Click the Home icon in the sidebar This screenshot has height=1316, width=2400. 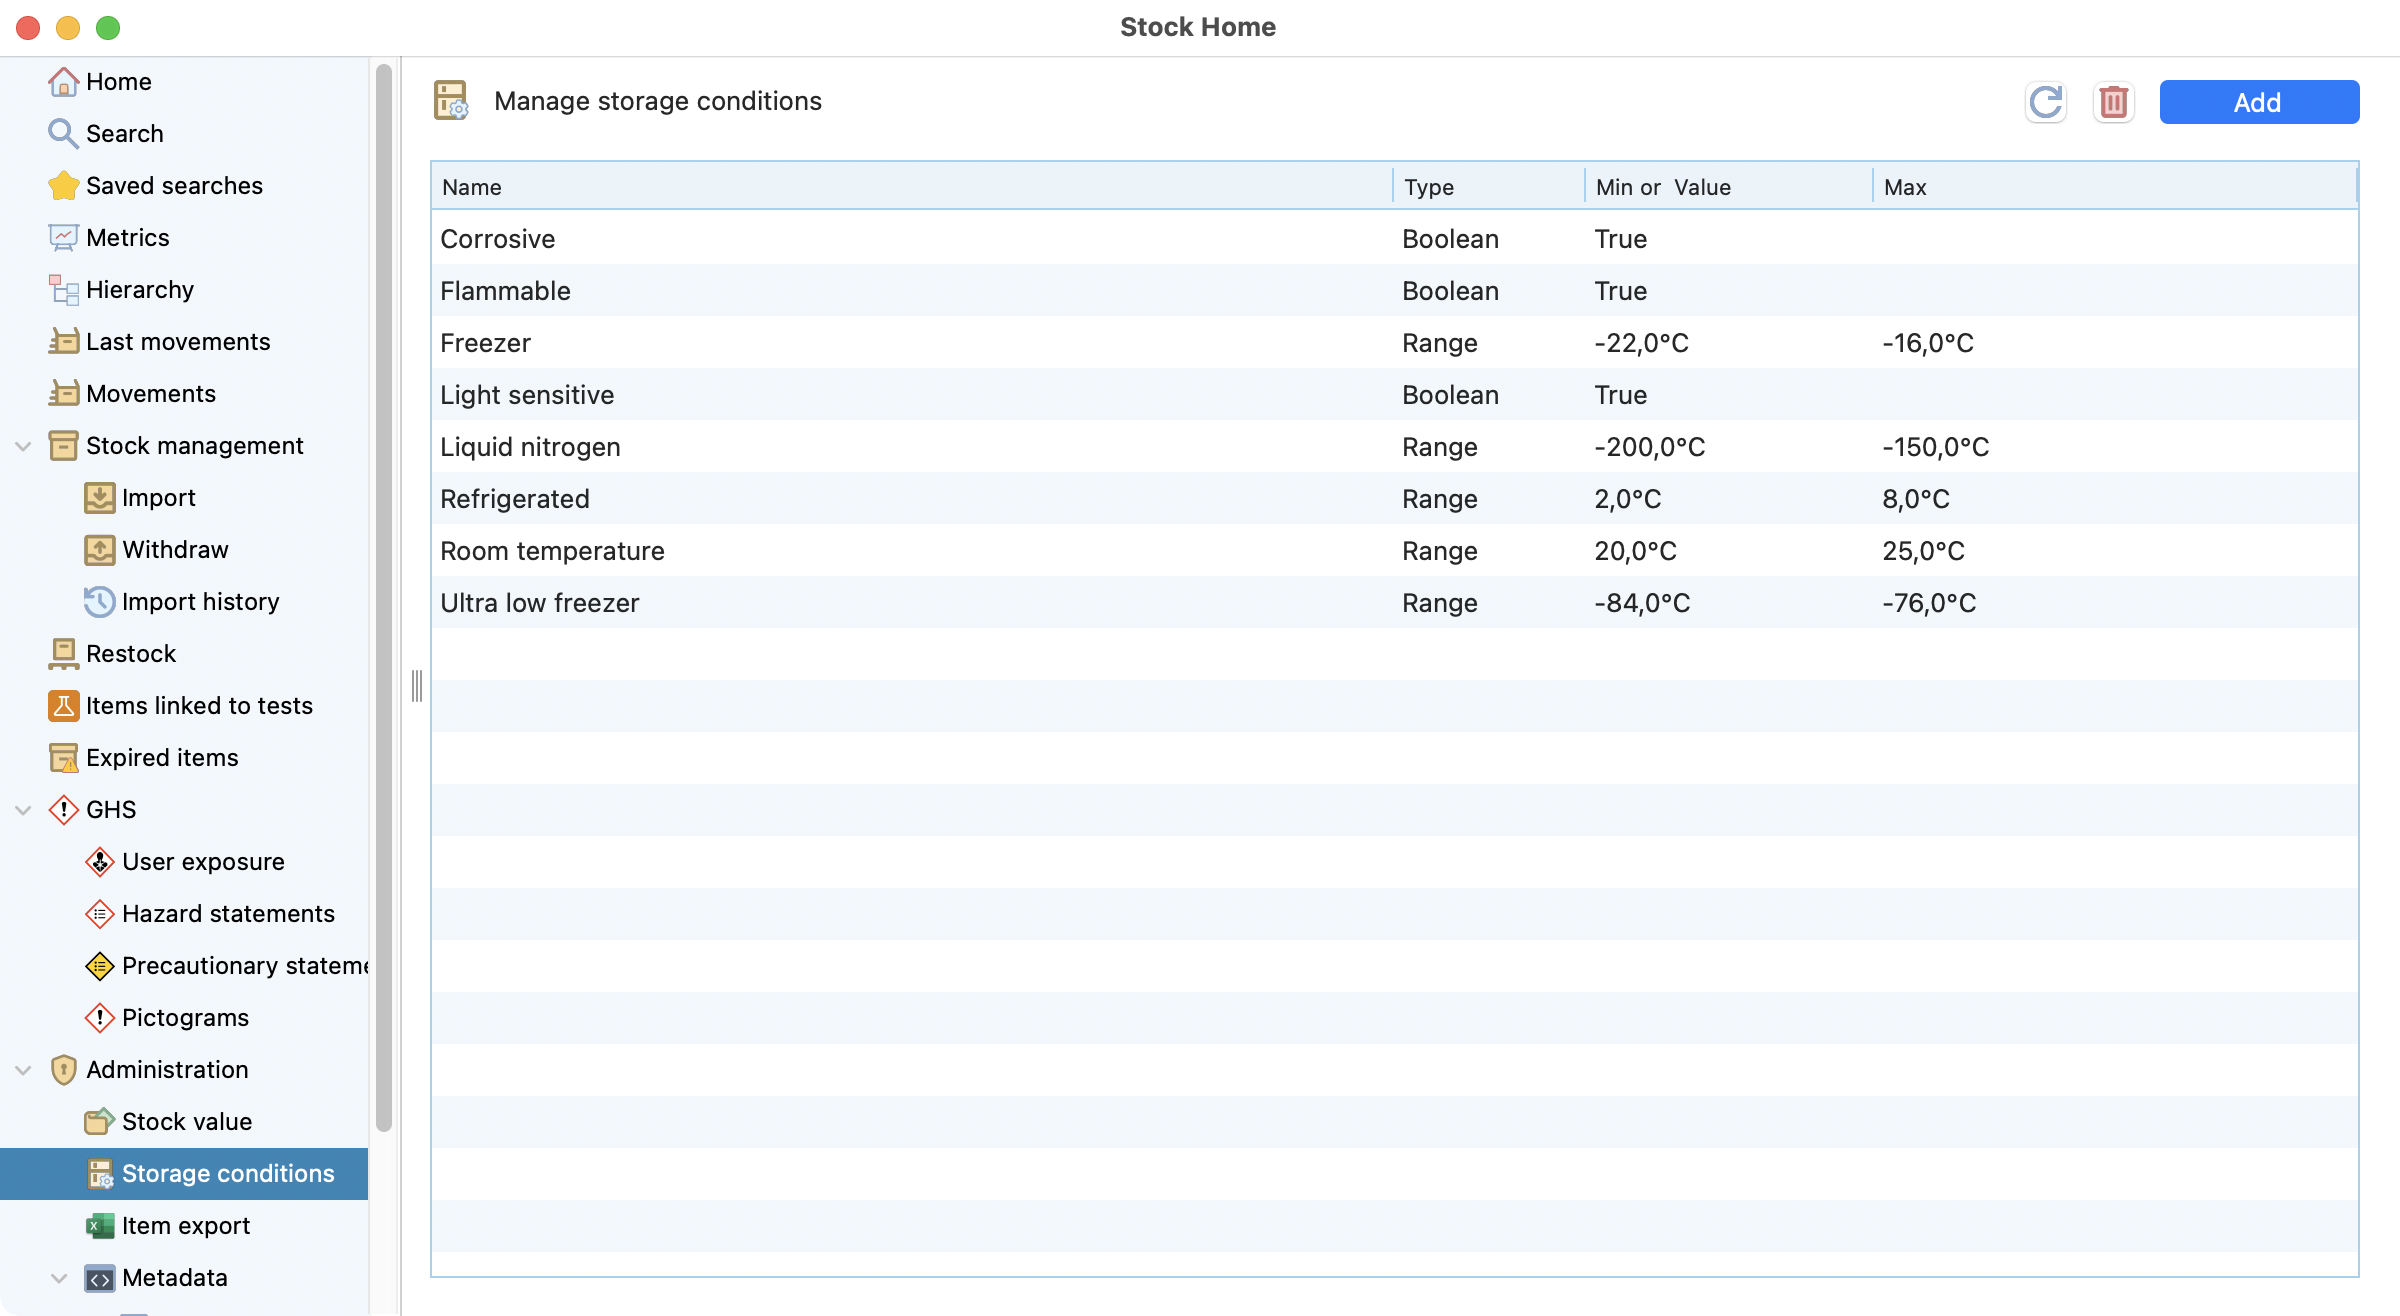coord(63,82)
